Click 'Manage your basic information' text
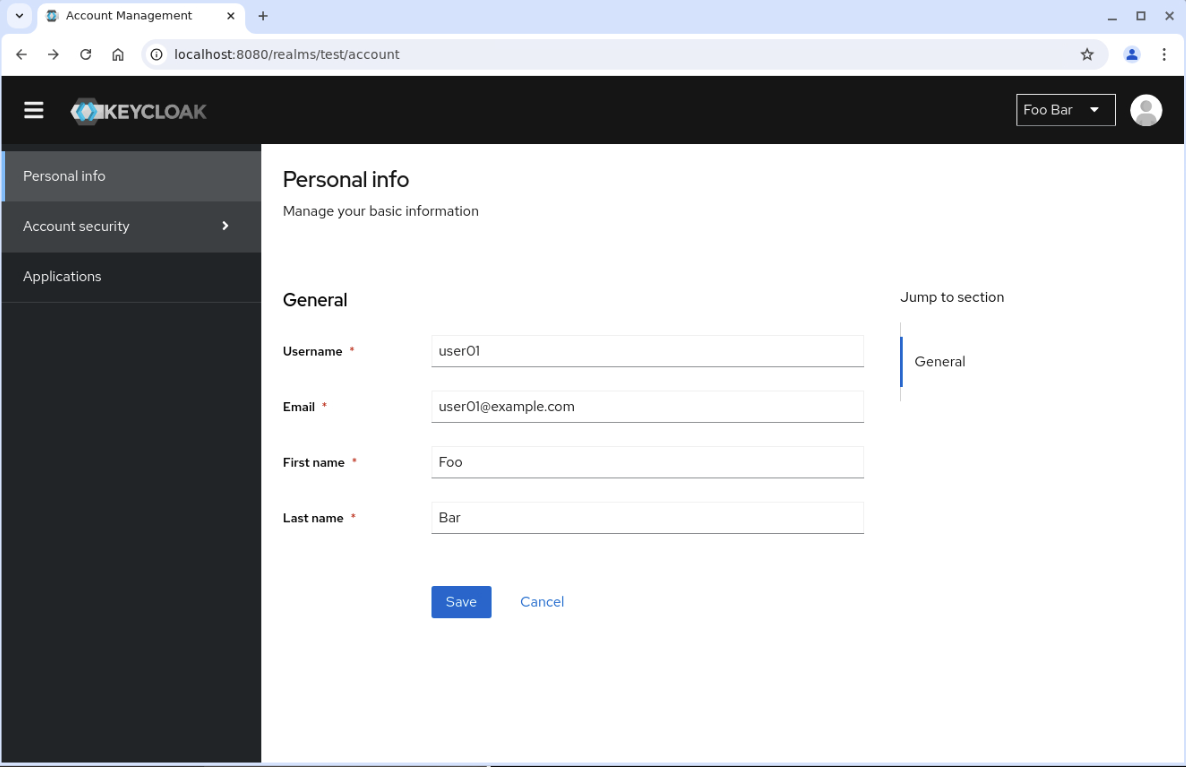 (x=380, y=211)
